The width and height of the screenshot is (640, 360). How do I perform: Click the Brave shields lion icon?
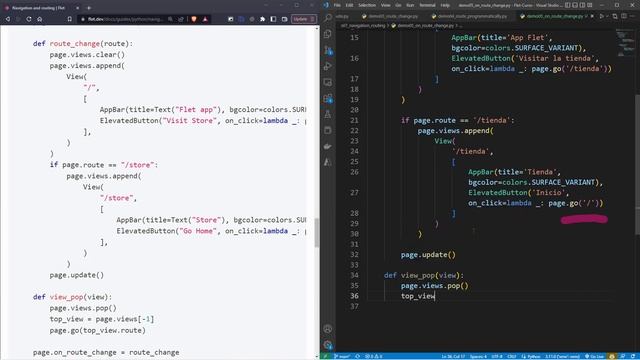click(x=194, y=19)
